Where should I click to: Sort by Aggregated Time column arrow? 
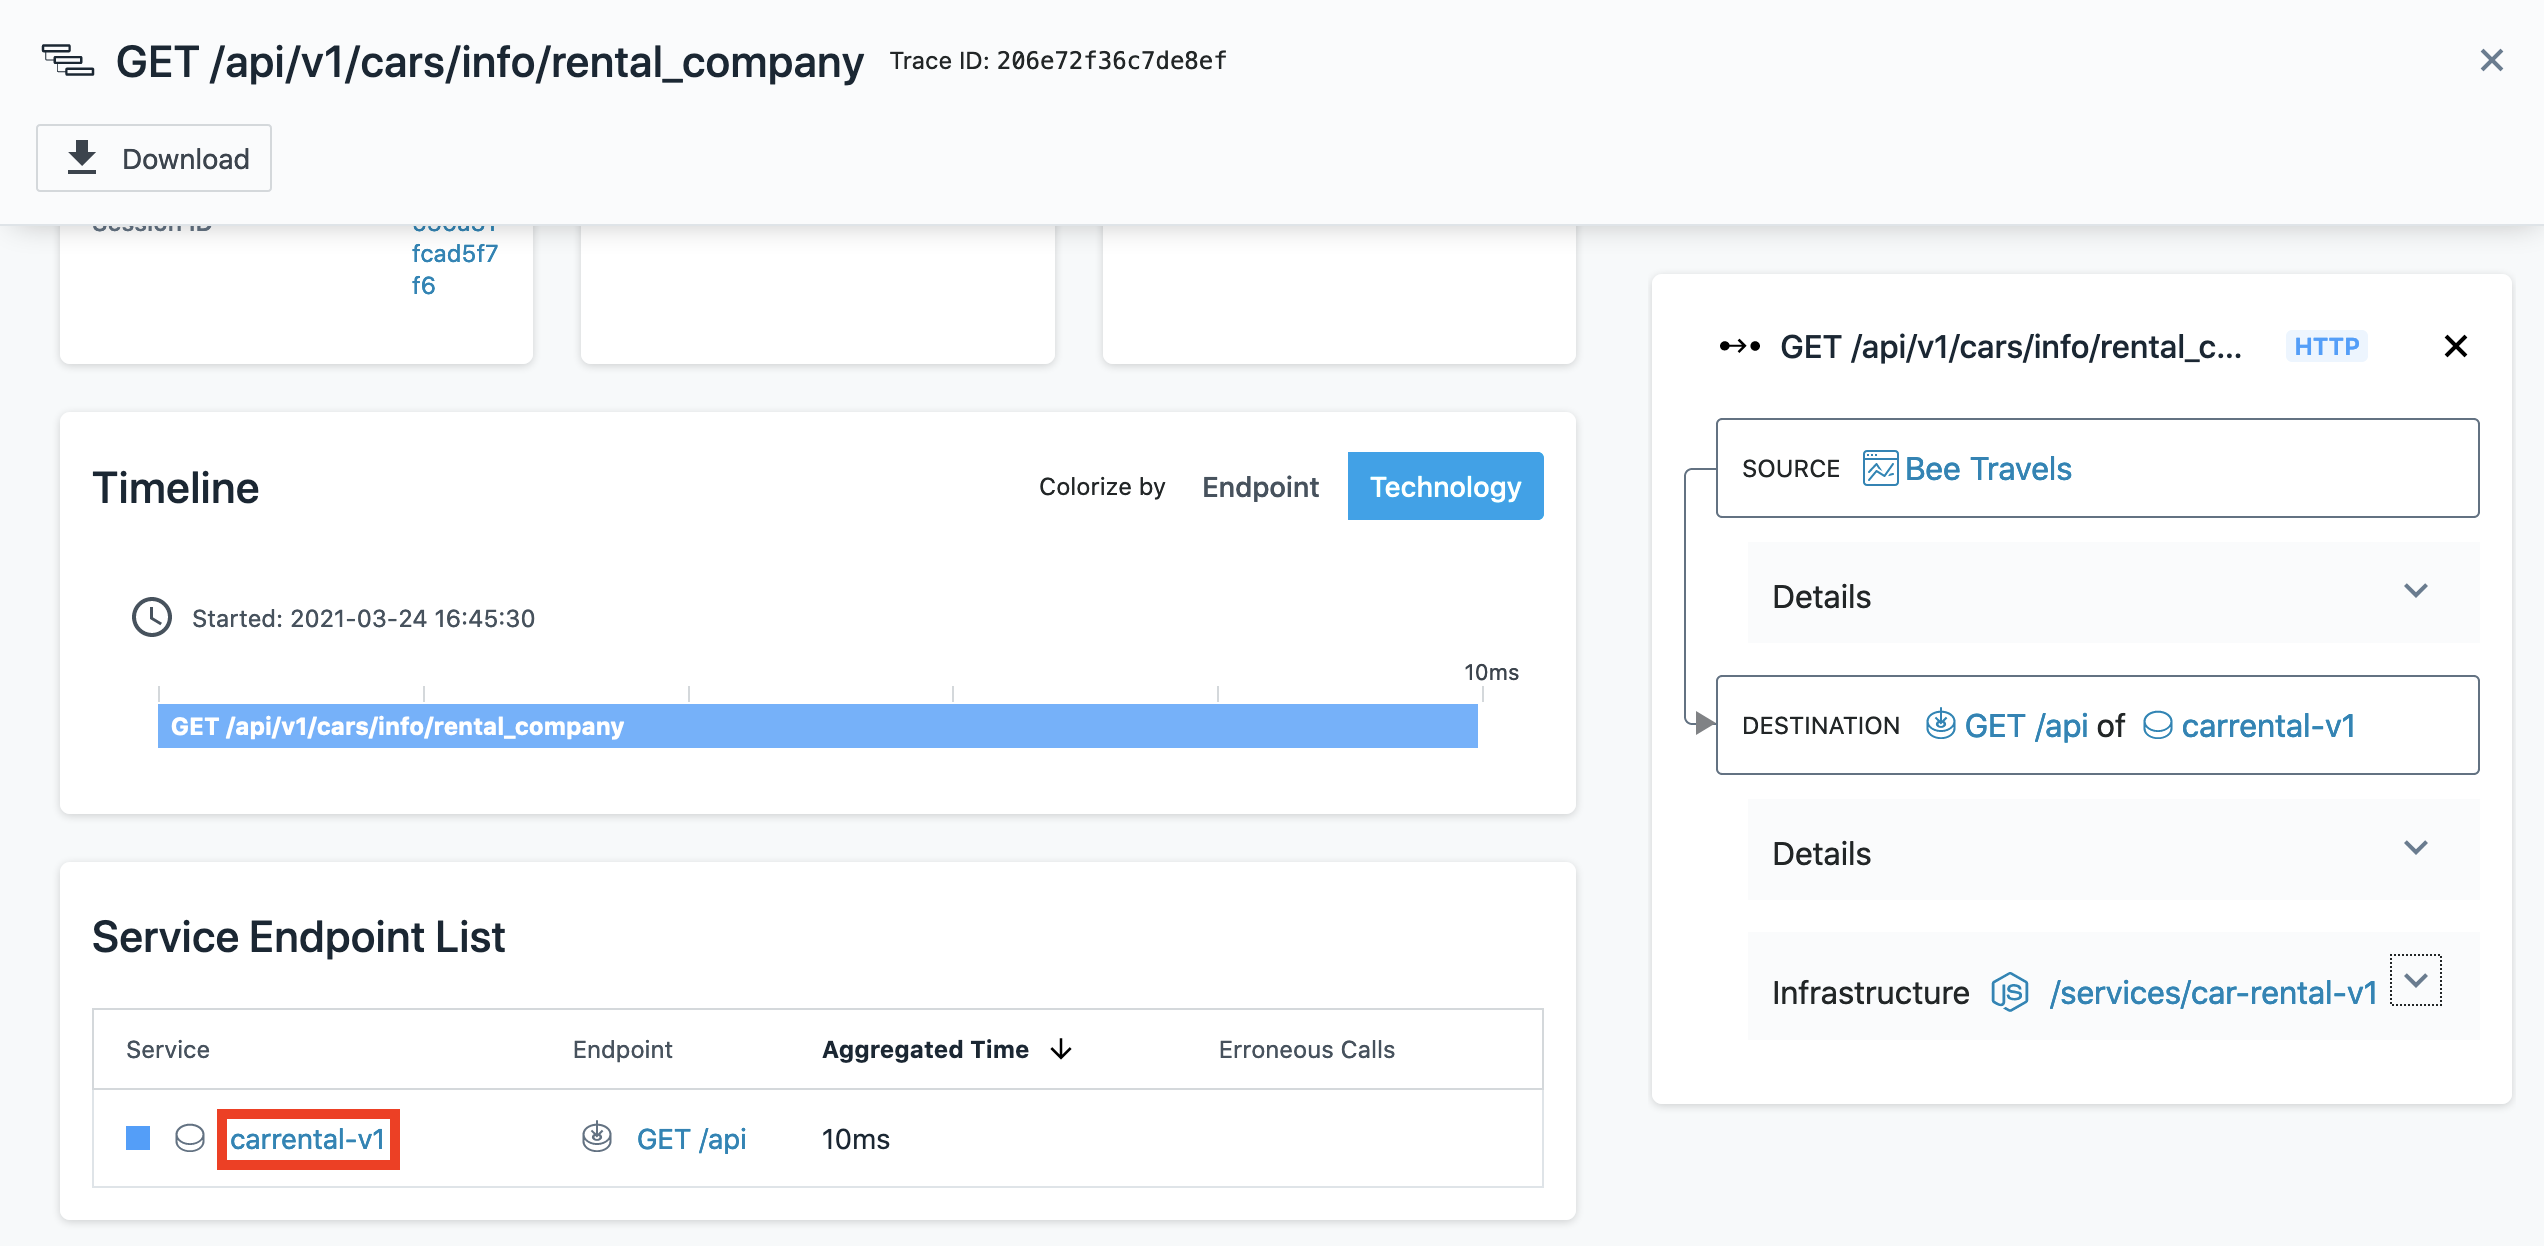[x=1061, y=1049]
